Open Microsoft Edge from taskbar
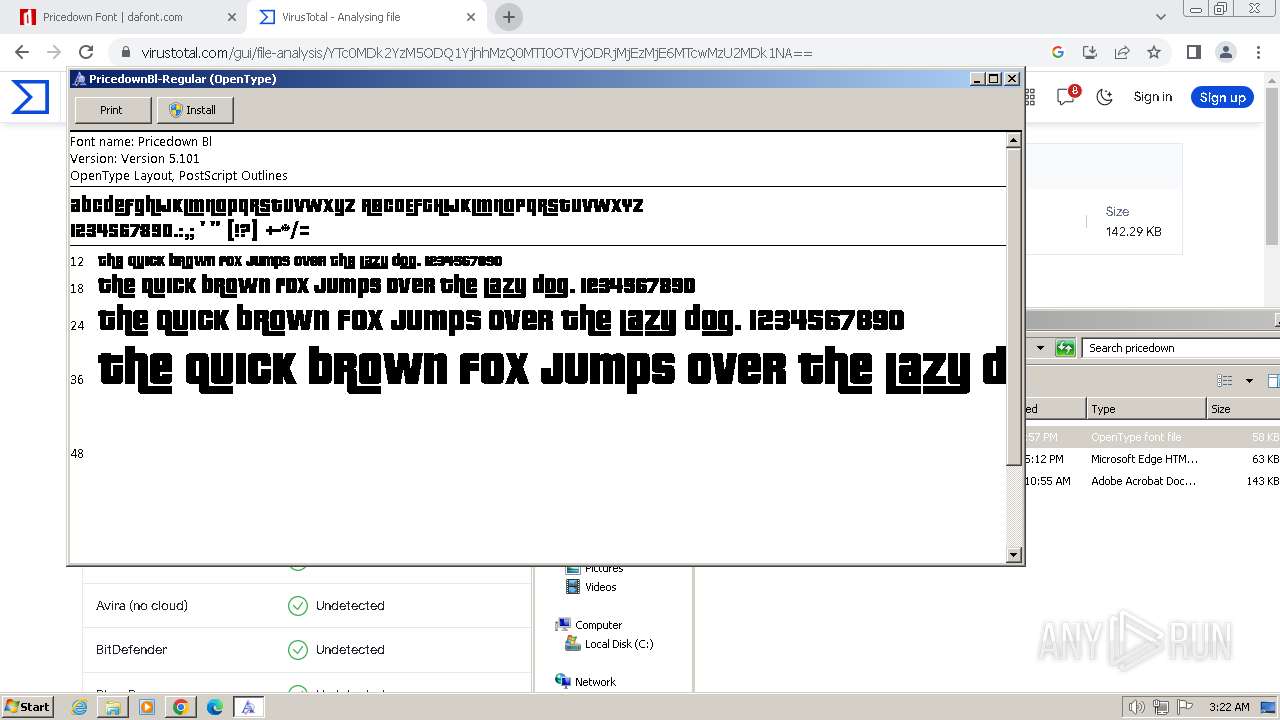 tap(214, 707)
